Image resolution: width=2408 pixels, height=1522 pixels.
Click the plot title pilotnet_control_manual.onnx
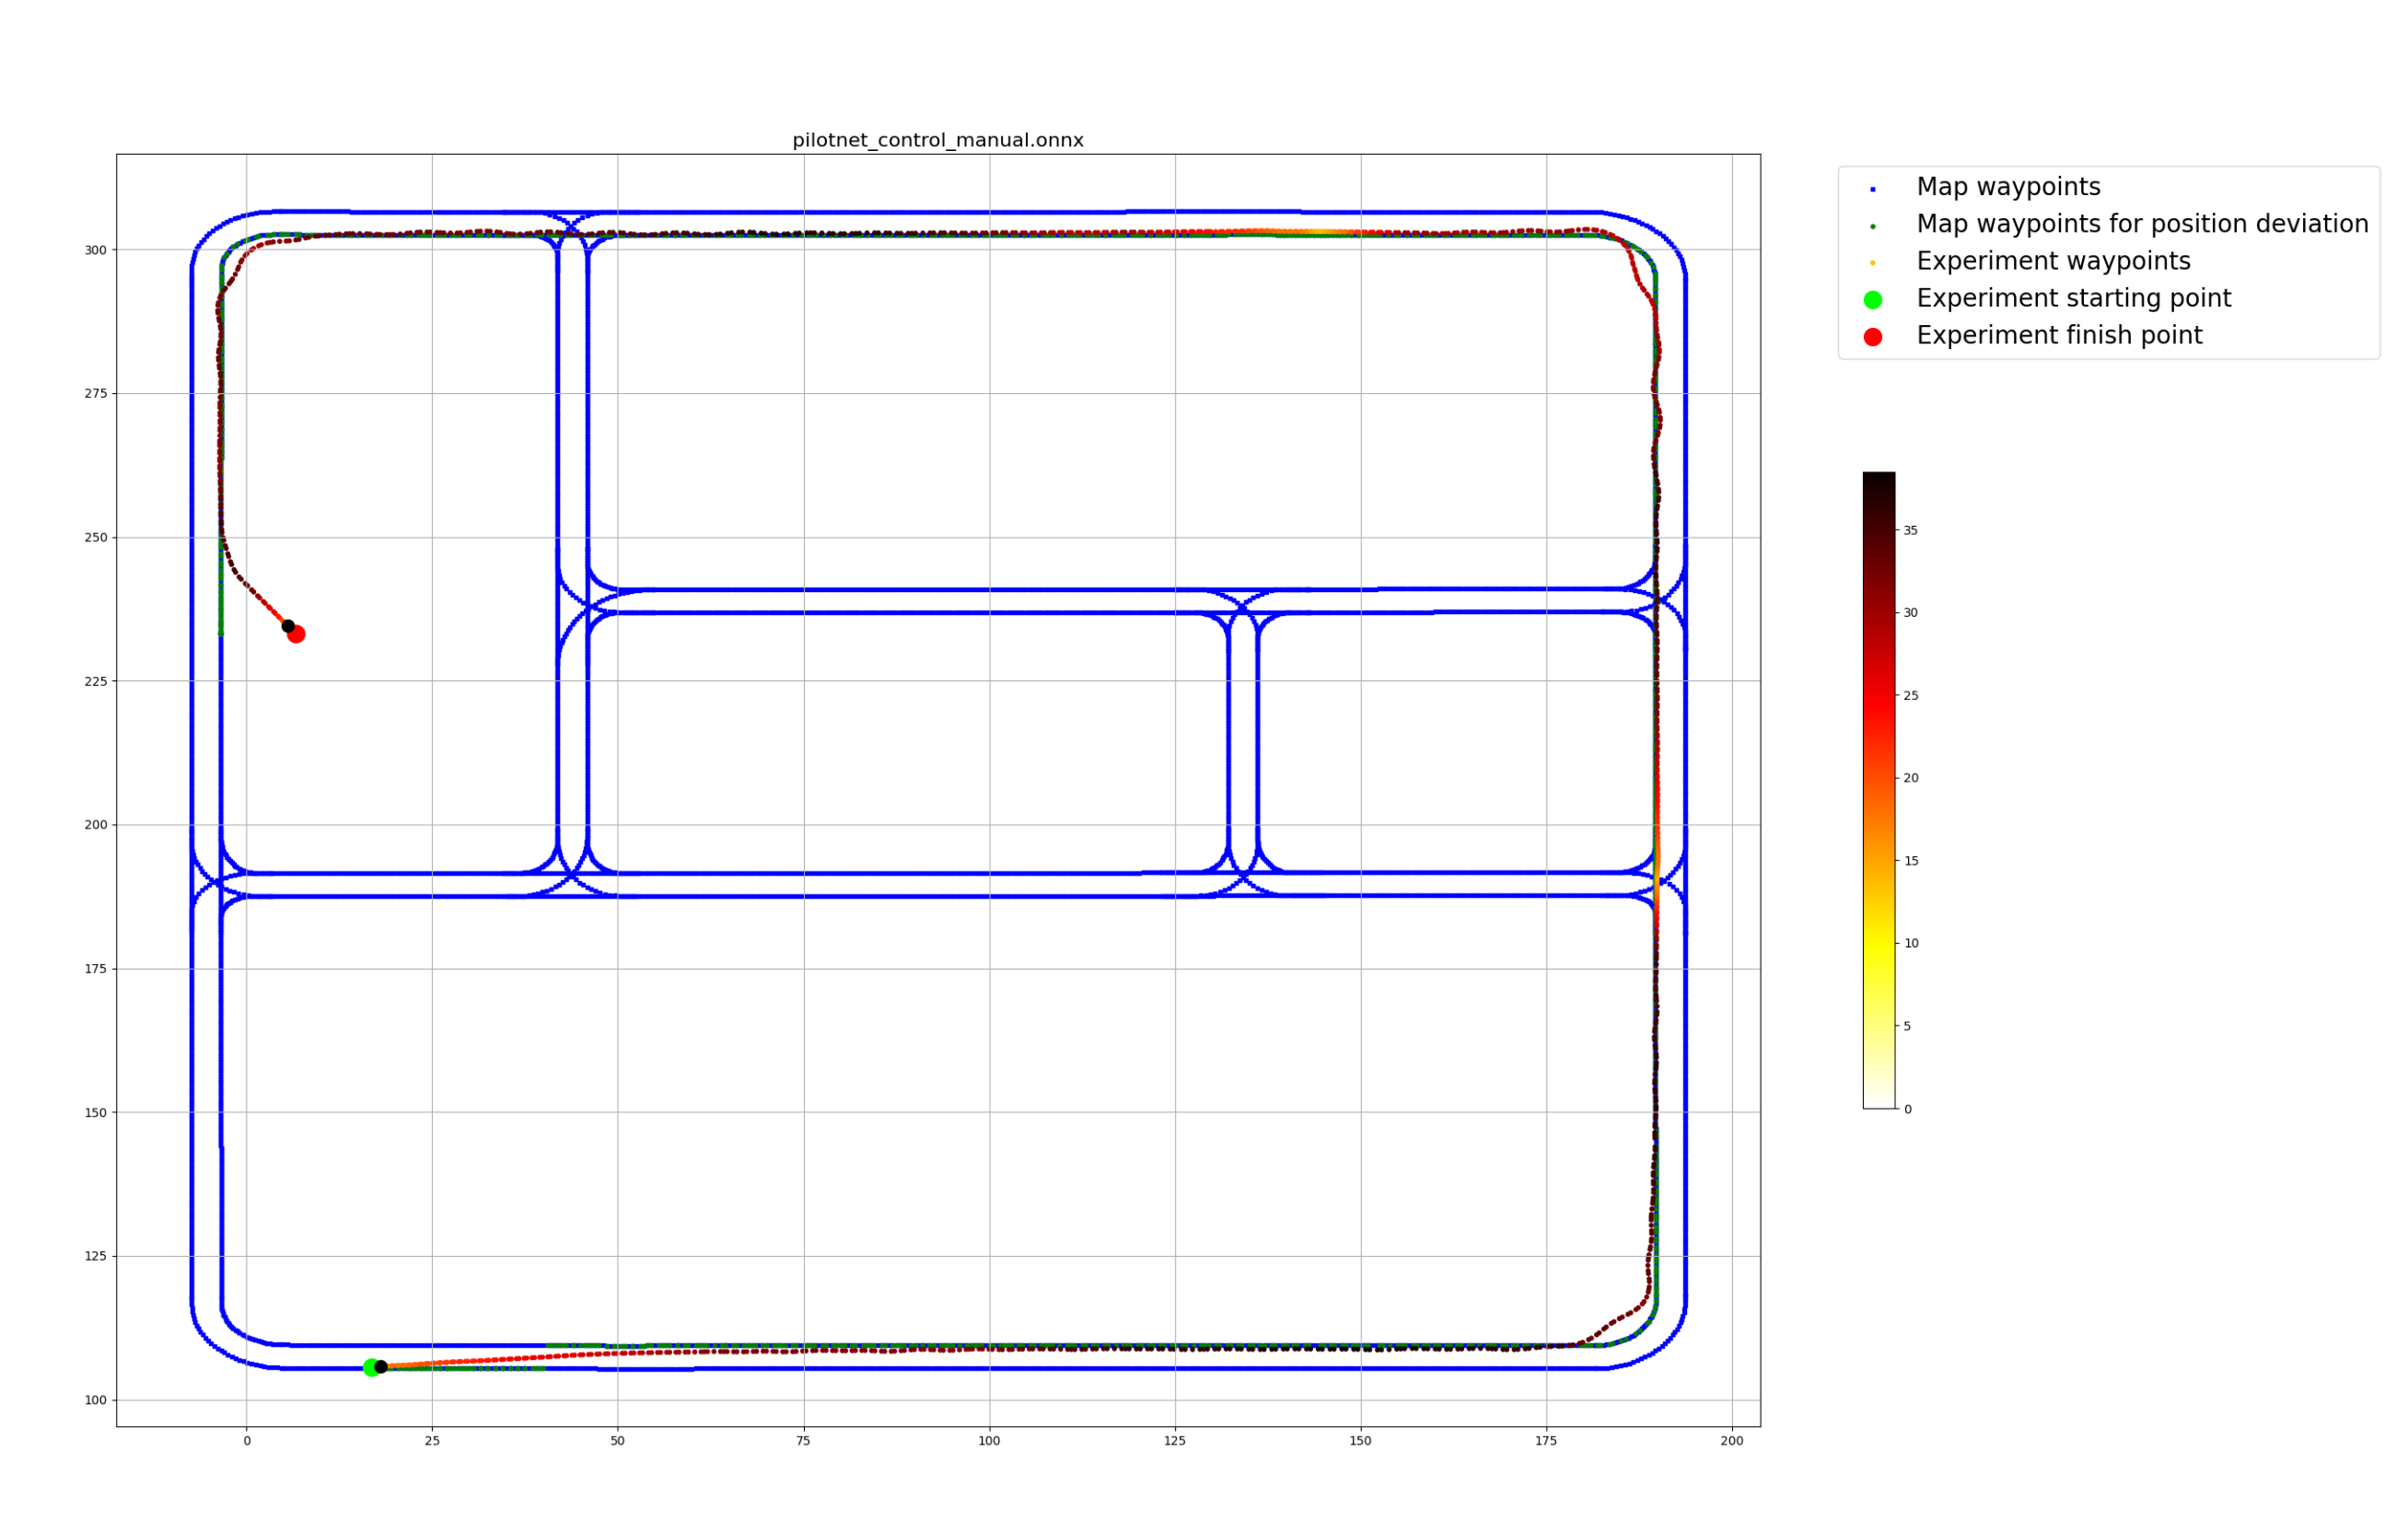tap(937, 141)
